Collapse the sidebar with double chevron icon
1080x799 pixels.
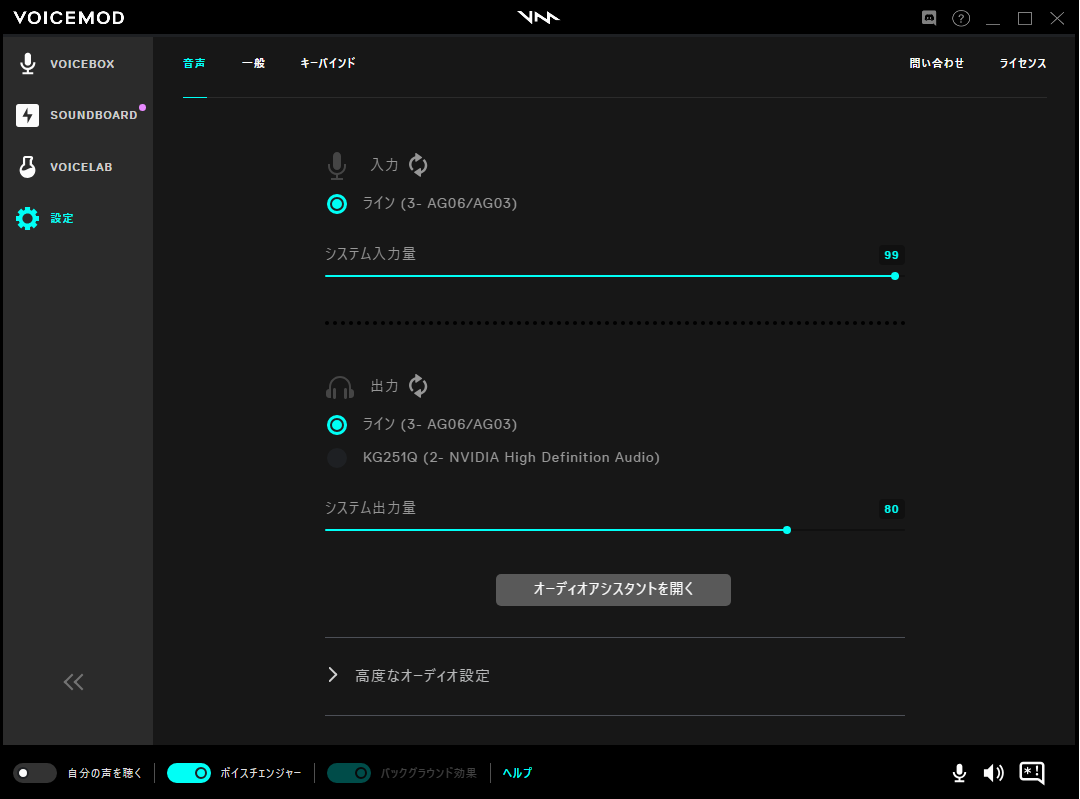tap(74, 682)
